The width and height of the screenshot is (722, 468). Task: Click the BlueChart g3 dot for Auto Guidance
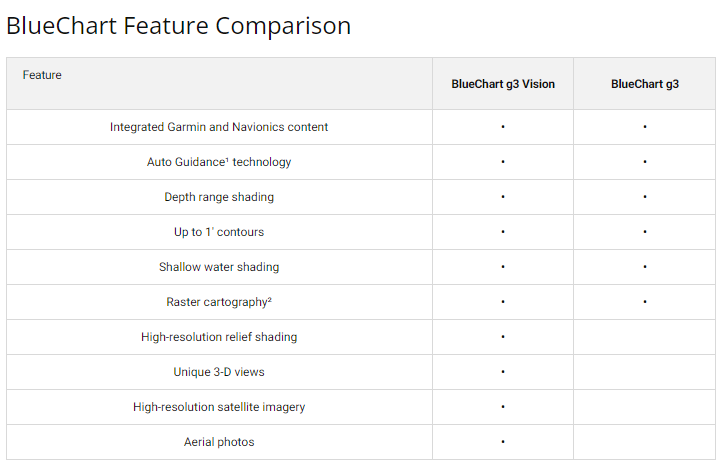(x=645, y=162)
